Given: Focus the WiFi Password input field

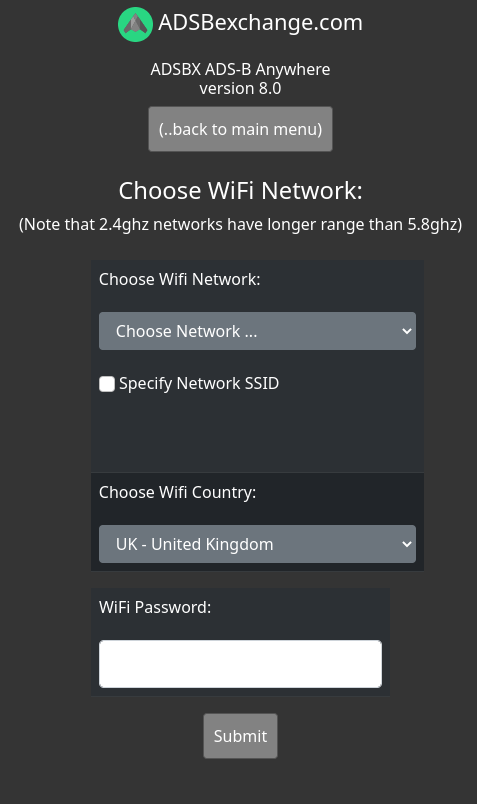Looking at the screenshot, I should [x=241, y=664].
